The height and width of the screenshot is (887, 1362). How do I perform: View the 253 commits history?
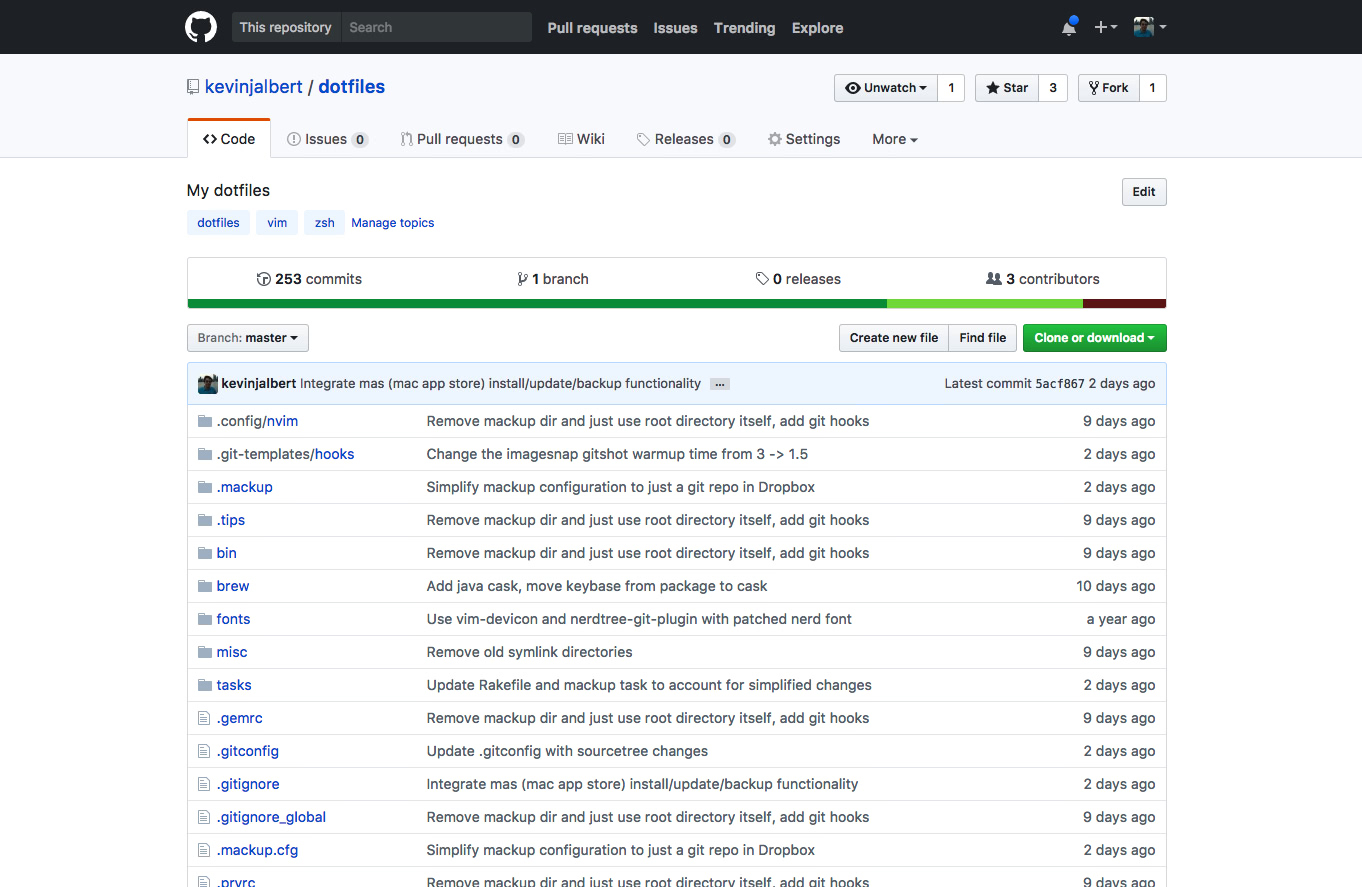point(309,279)
